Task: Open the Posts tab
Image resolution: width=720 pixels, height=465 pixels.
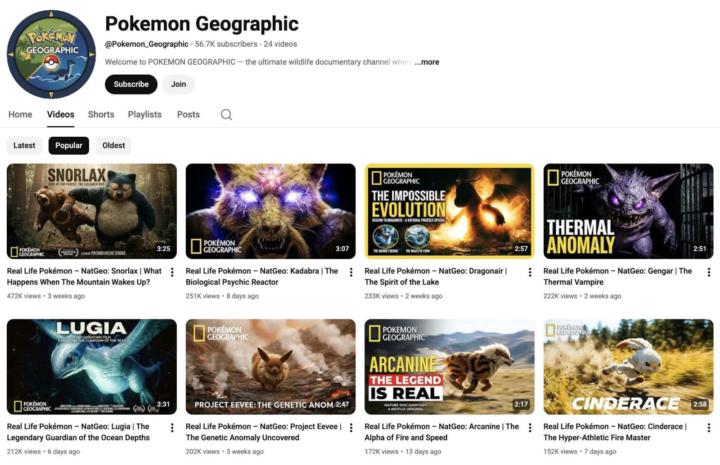Action: (x=188, y=114)
